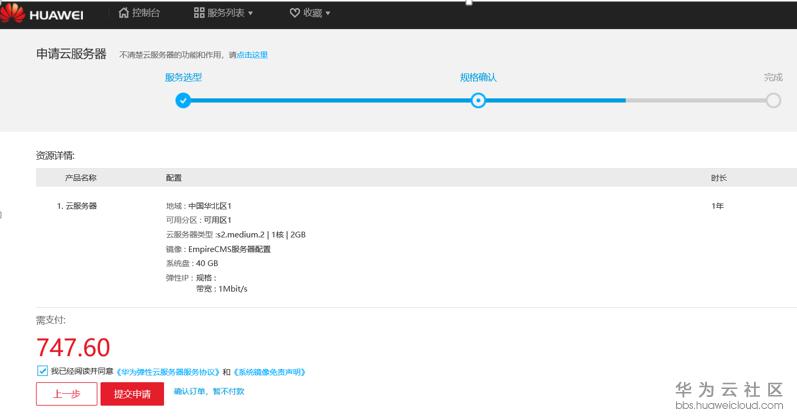Open the 点击这里 help link
The height and width of the screenshot is (420, 797).
(x=252, y=55)
